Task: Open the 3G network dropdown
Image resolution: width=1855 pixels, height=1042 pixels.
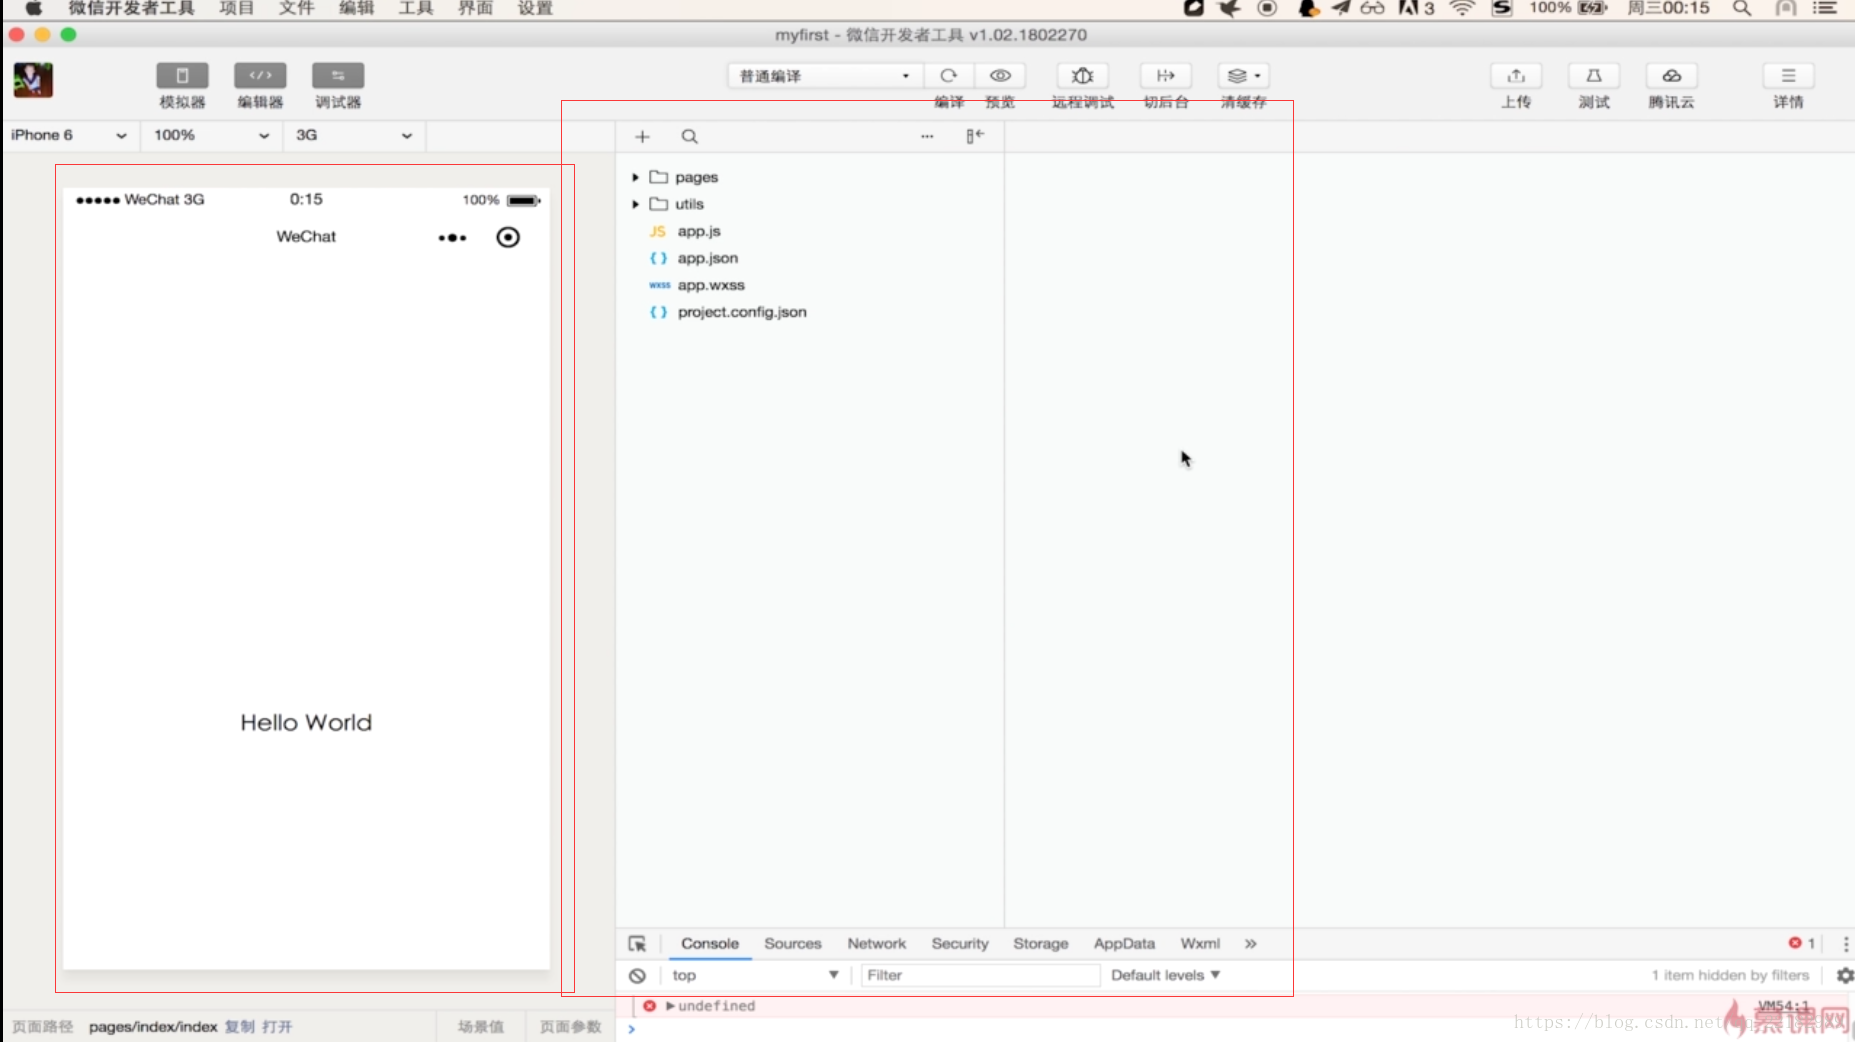Action: click(354, 135)
